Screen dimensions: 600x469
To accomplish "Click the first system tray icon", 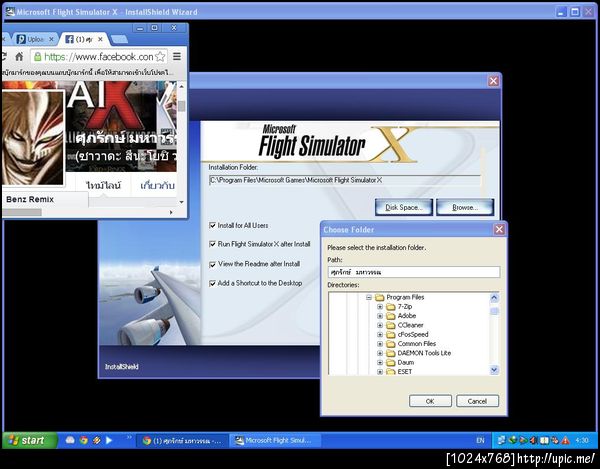I will point(501,440).
